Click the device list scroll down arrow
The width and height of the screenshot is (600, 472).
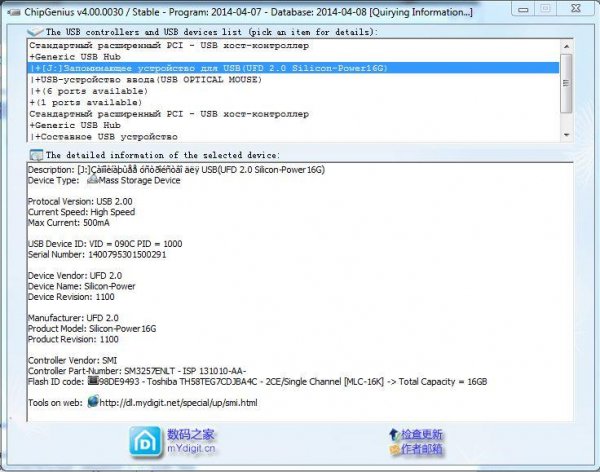567,135
